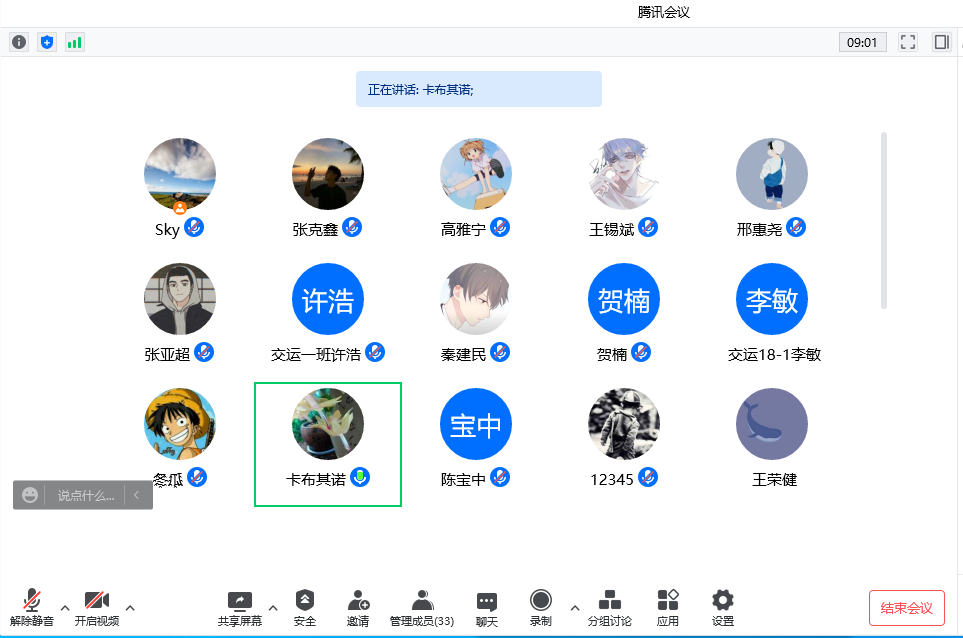Expand video options arrow beside 开启视频

[130, 607]
